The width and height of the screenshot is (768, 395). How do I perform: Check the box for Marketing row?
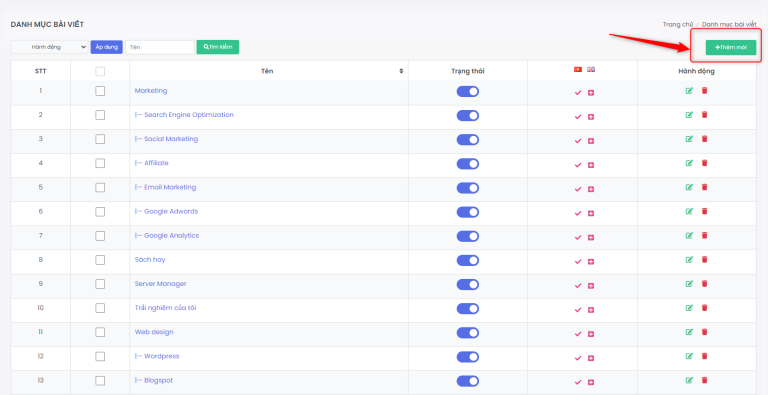(x=100, y=91)
